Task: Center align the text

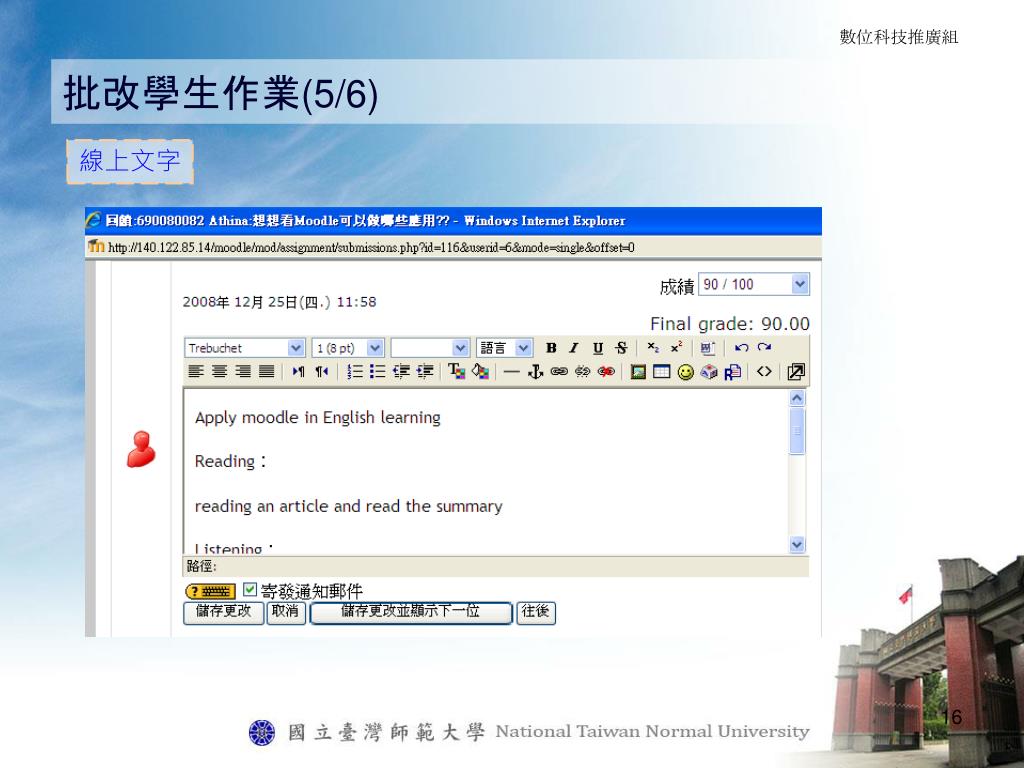Action: pos(219,372)
